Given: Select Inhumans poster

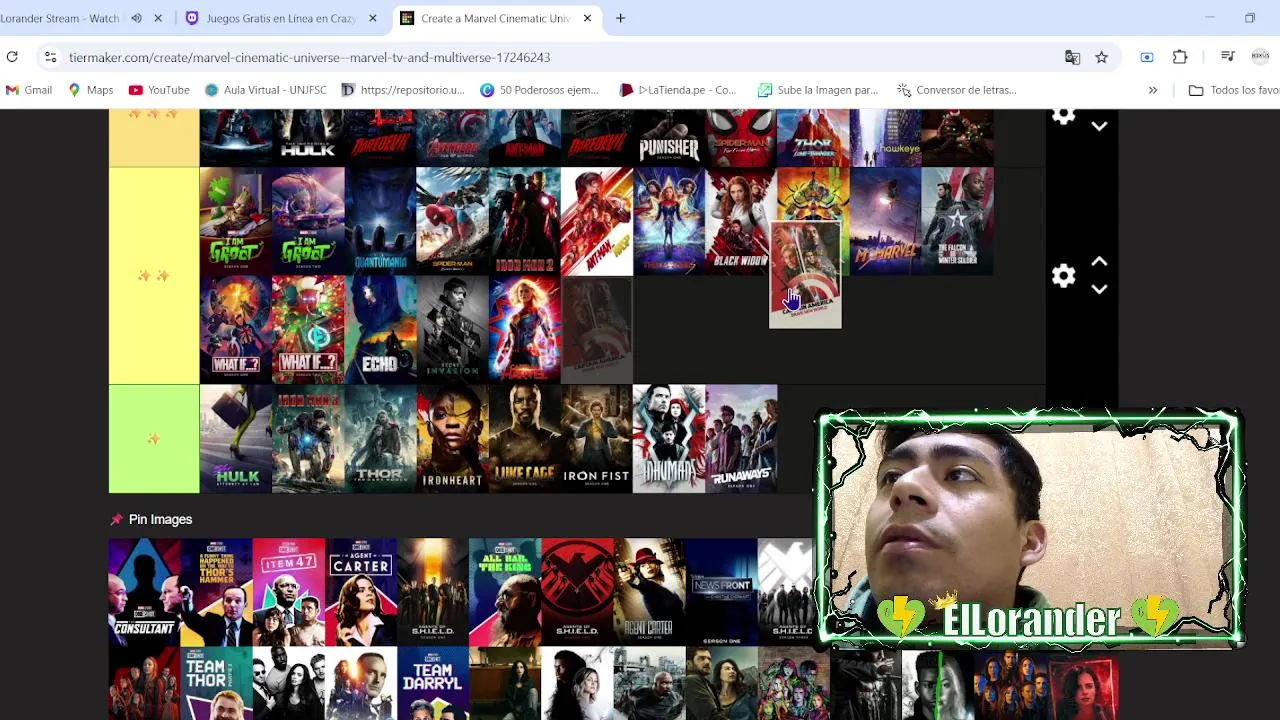Looking at the screenshot, I should coord(669,439).
